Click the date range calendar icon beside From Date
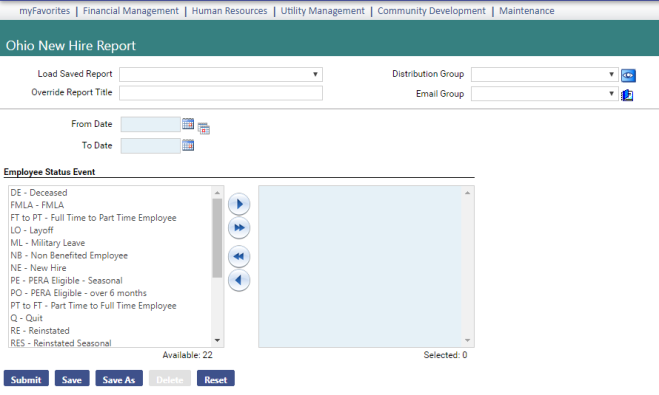Viewport: 659px width, 395px height. click(203, 128)
